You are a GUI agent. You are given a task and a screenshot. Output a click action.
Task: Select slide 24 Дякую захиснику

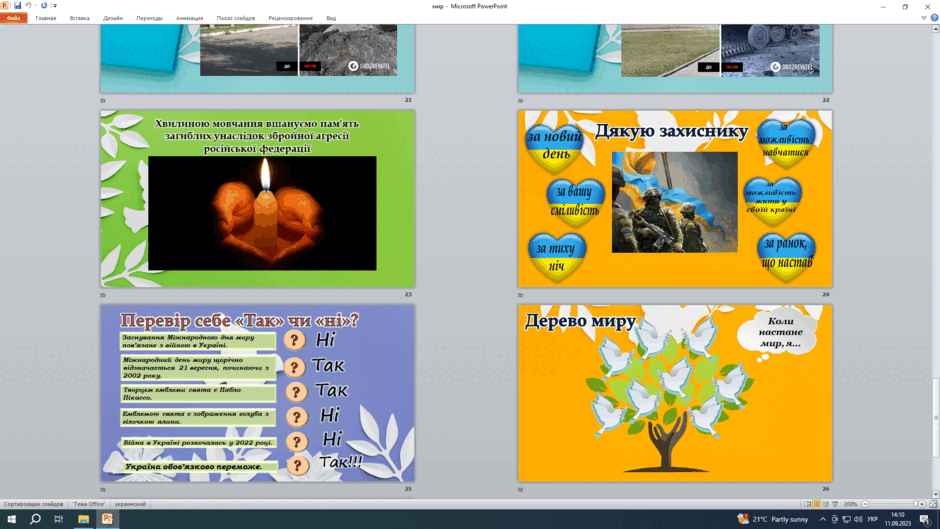tap(675, 199)
